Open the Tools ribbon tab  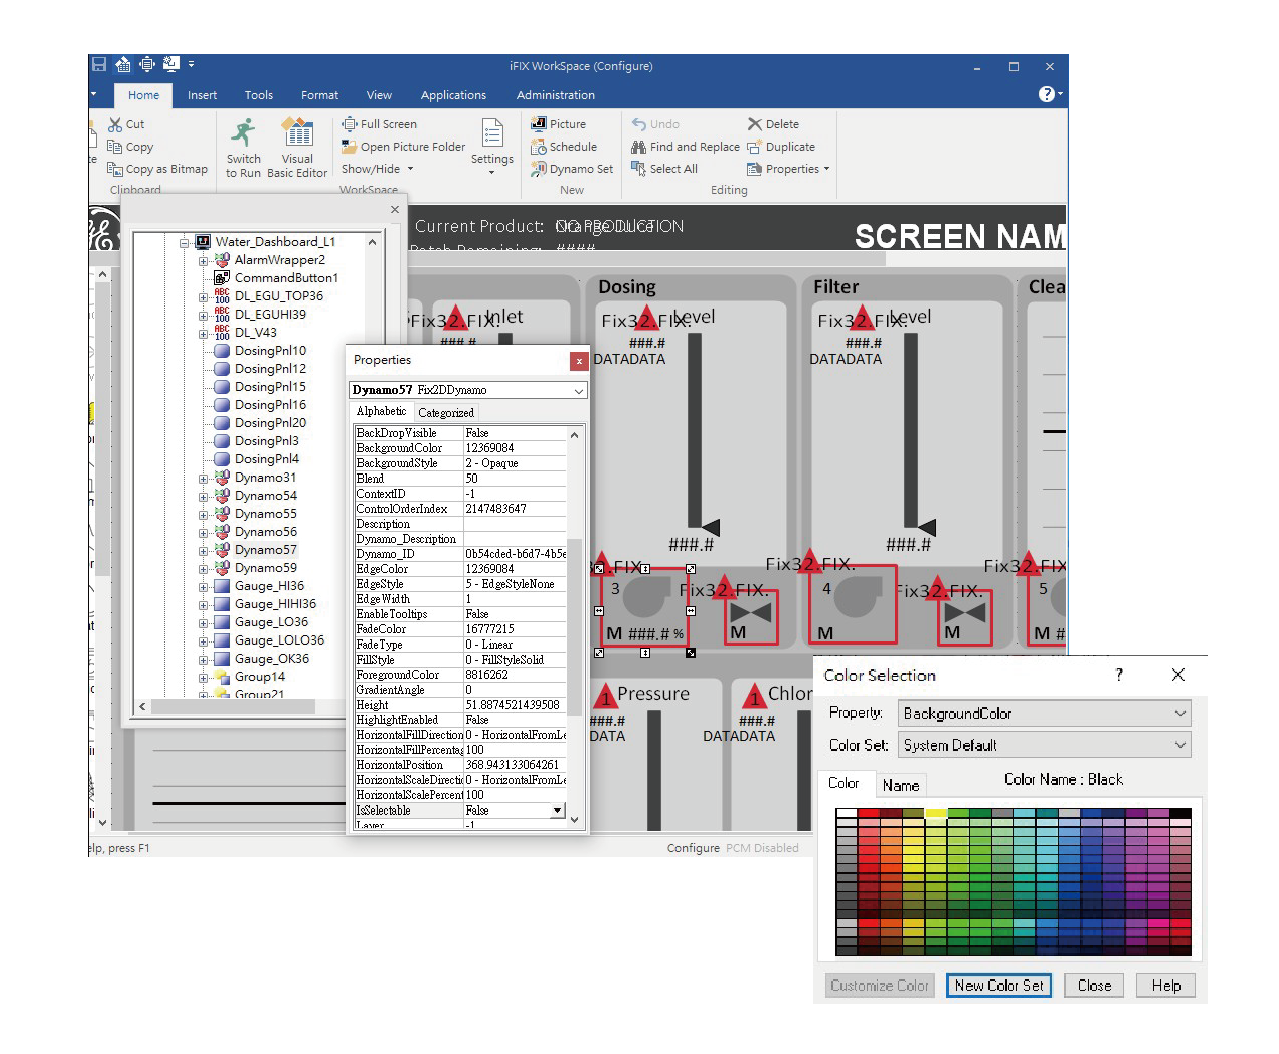[259, 95]
